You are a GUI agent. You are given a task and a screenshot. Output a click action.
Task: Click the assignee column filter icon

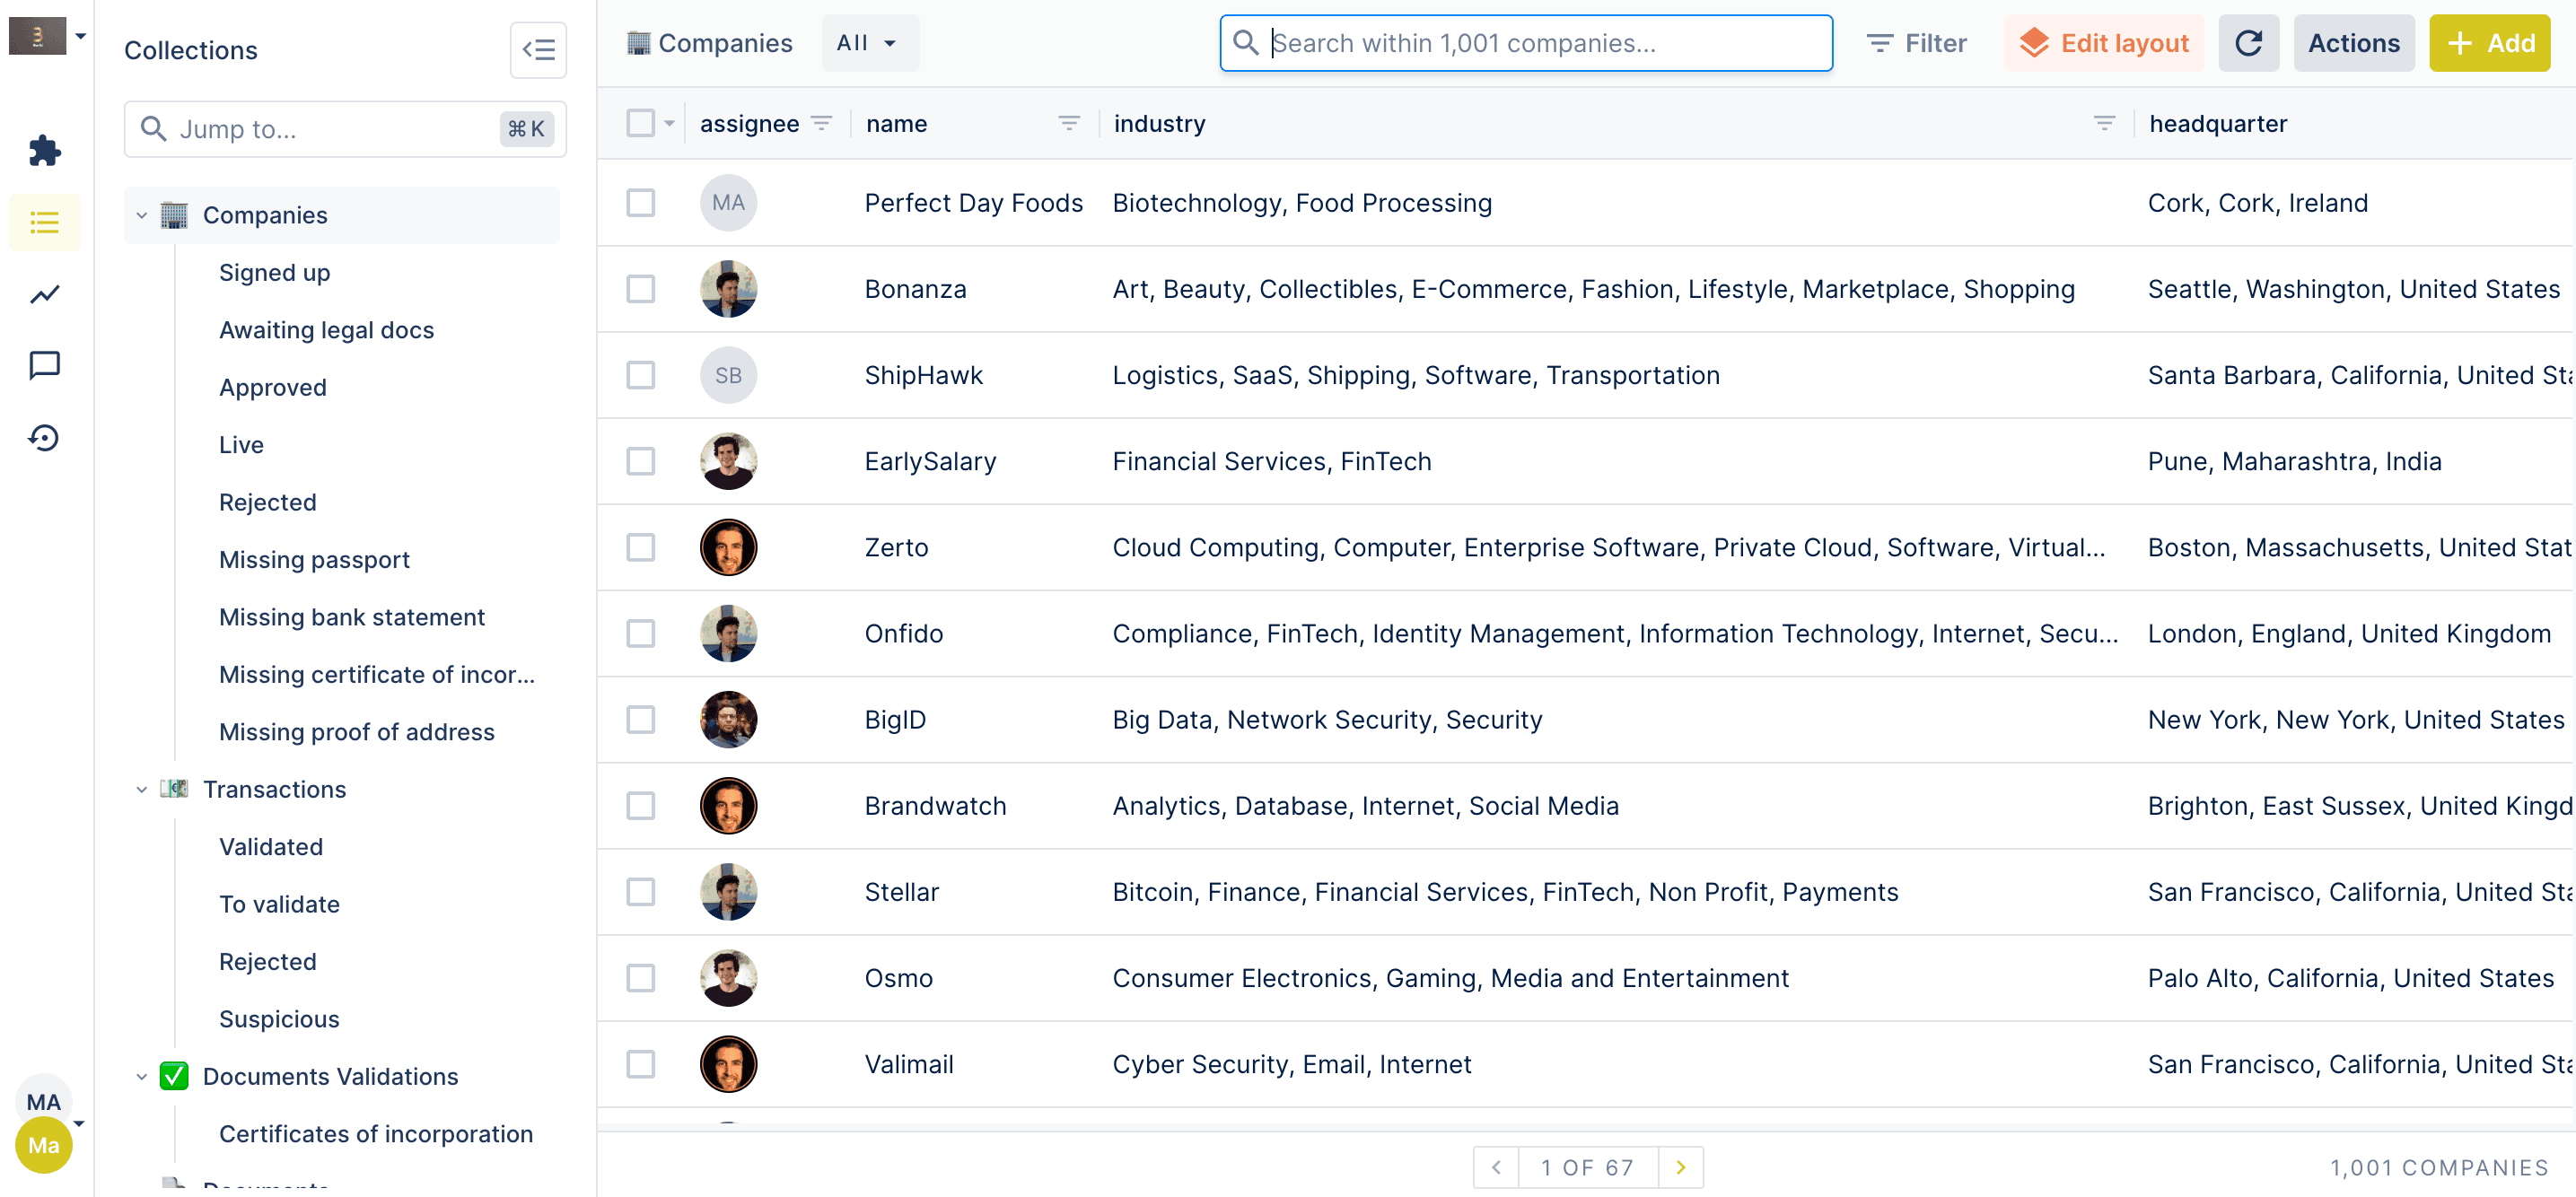[822, 123]
